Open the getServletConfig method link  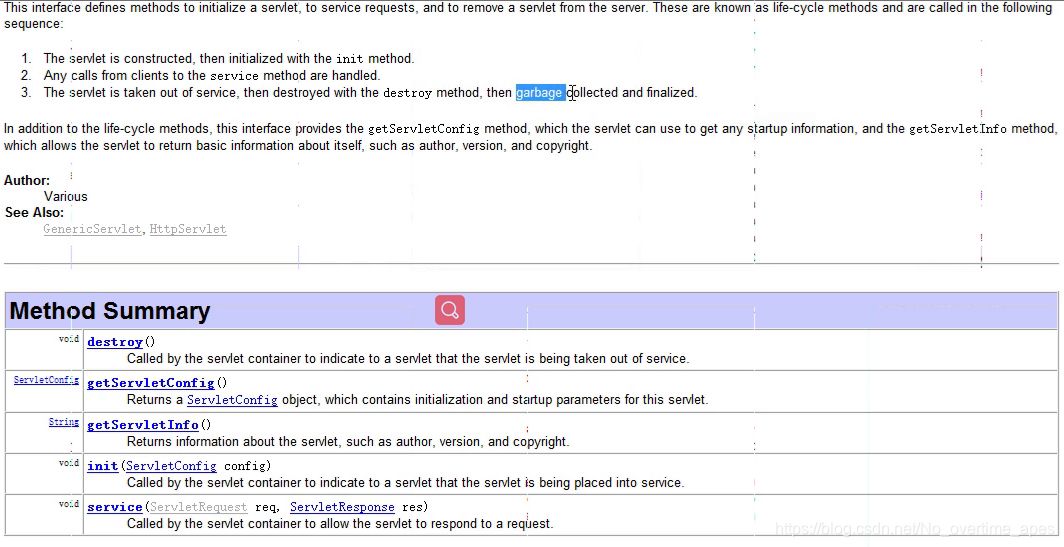151,383
